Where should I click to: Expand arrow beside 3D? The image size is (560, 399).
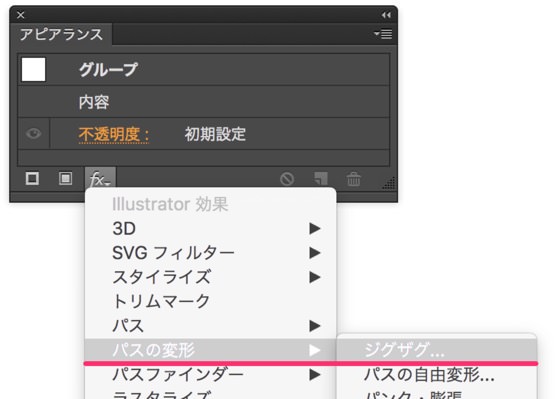315,229
